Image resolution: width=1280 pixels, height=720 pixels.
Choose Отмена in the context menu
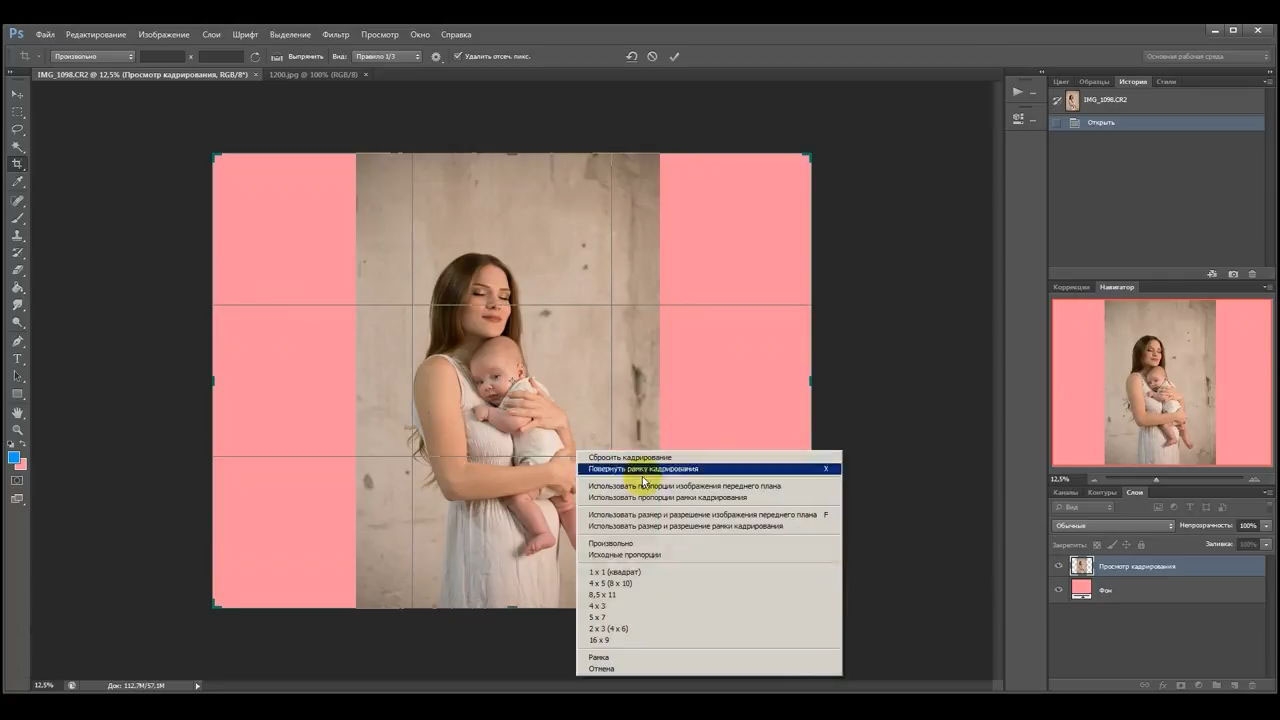pos(709,669)
